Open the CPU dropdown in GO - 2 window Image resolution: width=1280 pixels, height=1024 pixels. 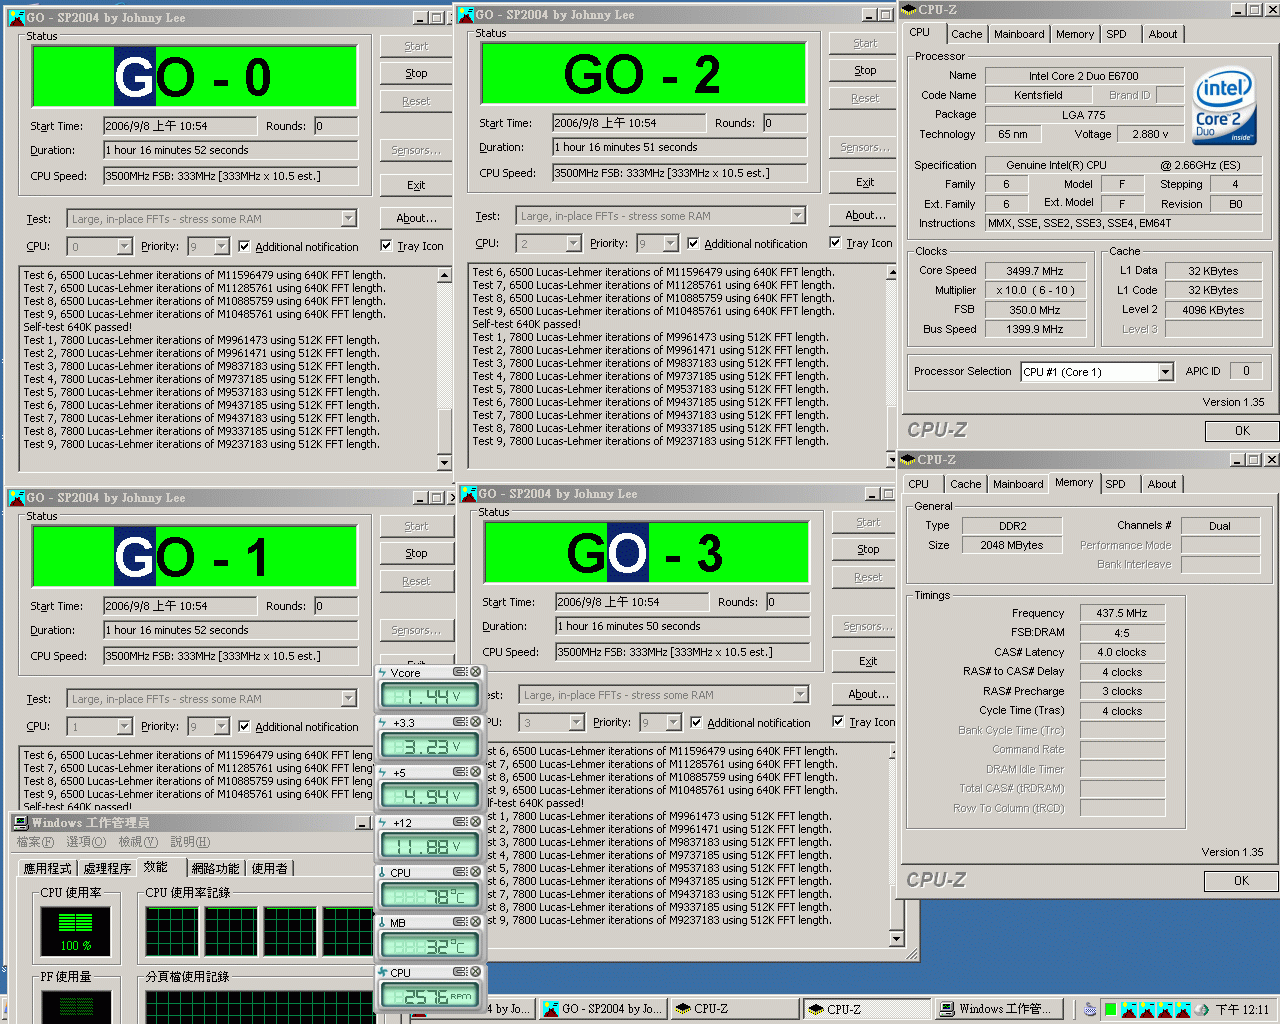pos(573,243)
